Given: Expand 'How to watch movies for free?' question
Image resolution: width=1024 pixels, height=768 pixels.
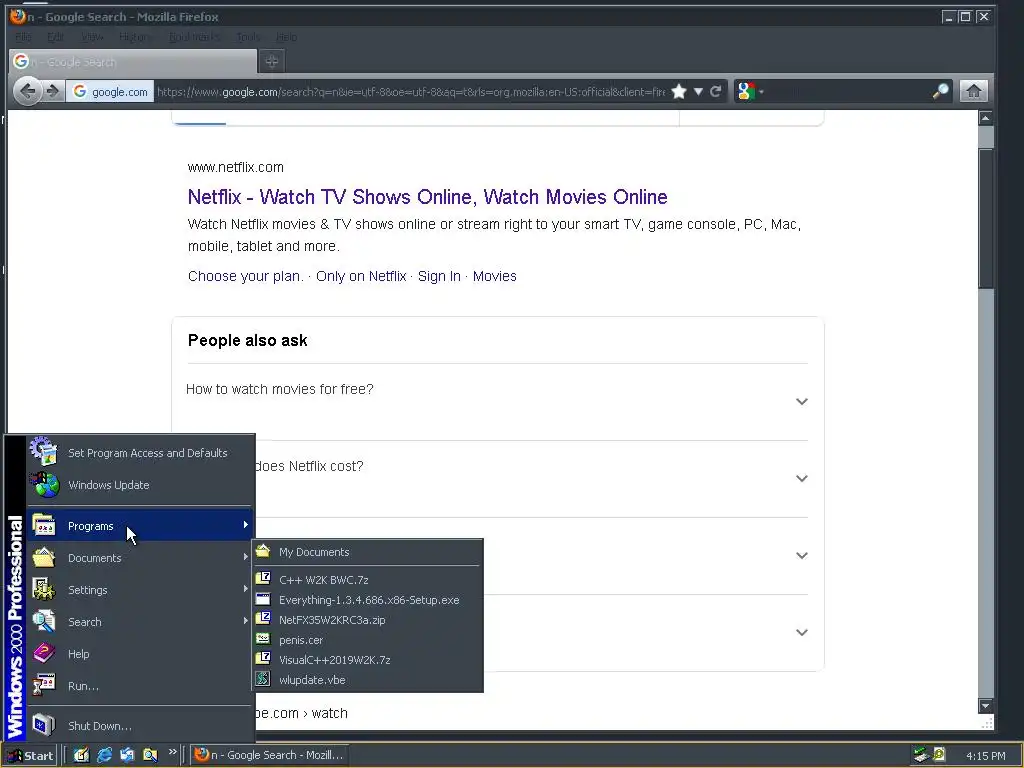Looking at the screenshot, I should [x=497, y=402].
